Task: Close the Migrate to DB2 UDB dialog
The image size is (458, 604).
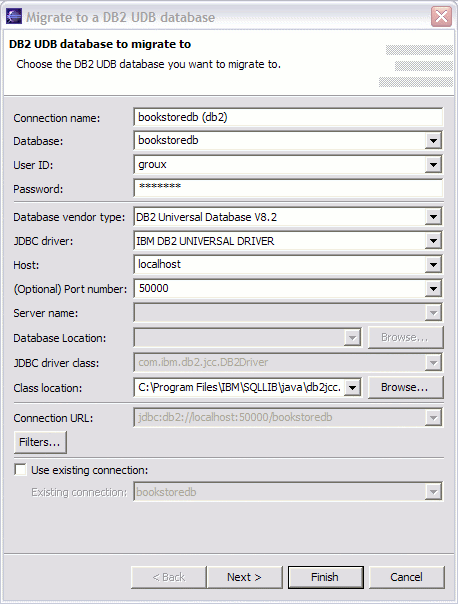Action: coord(441,17)
